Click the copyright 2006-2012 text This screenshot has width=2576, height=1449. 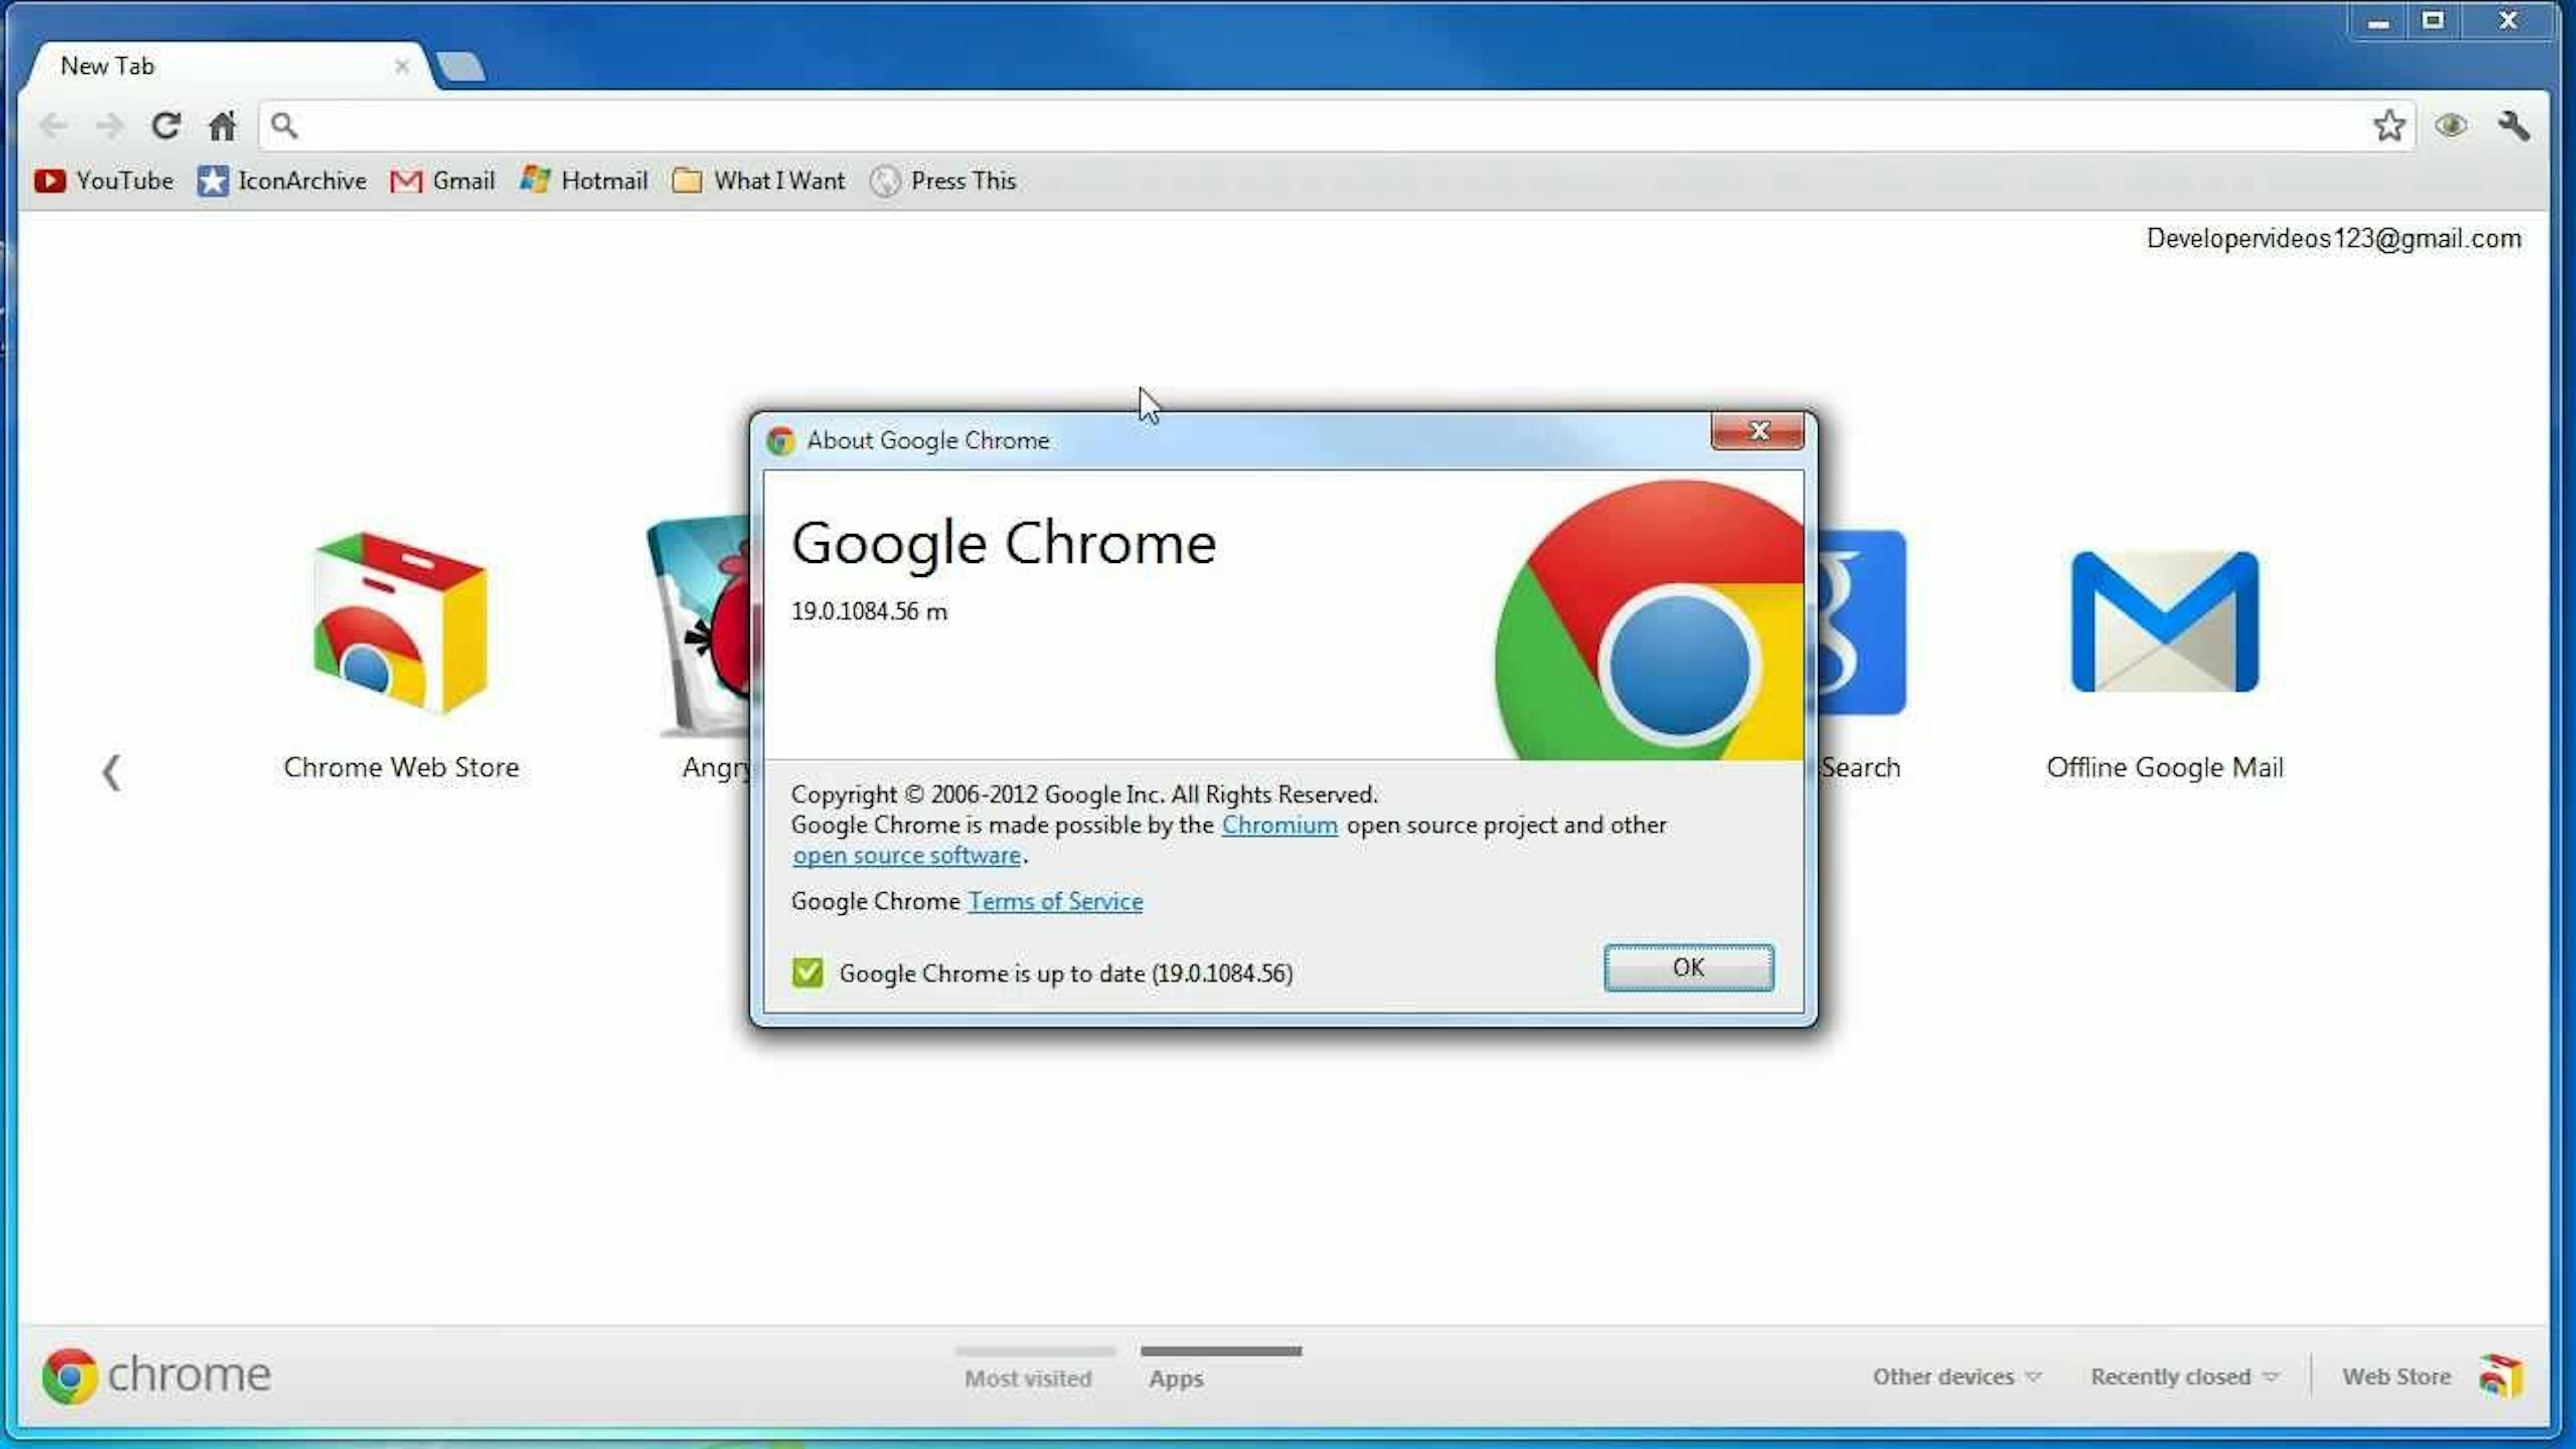tap(1084, 794)
